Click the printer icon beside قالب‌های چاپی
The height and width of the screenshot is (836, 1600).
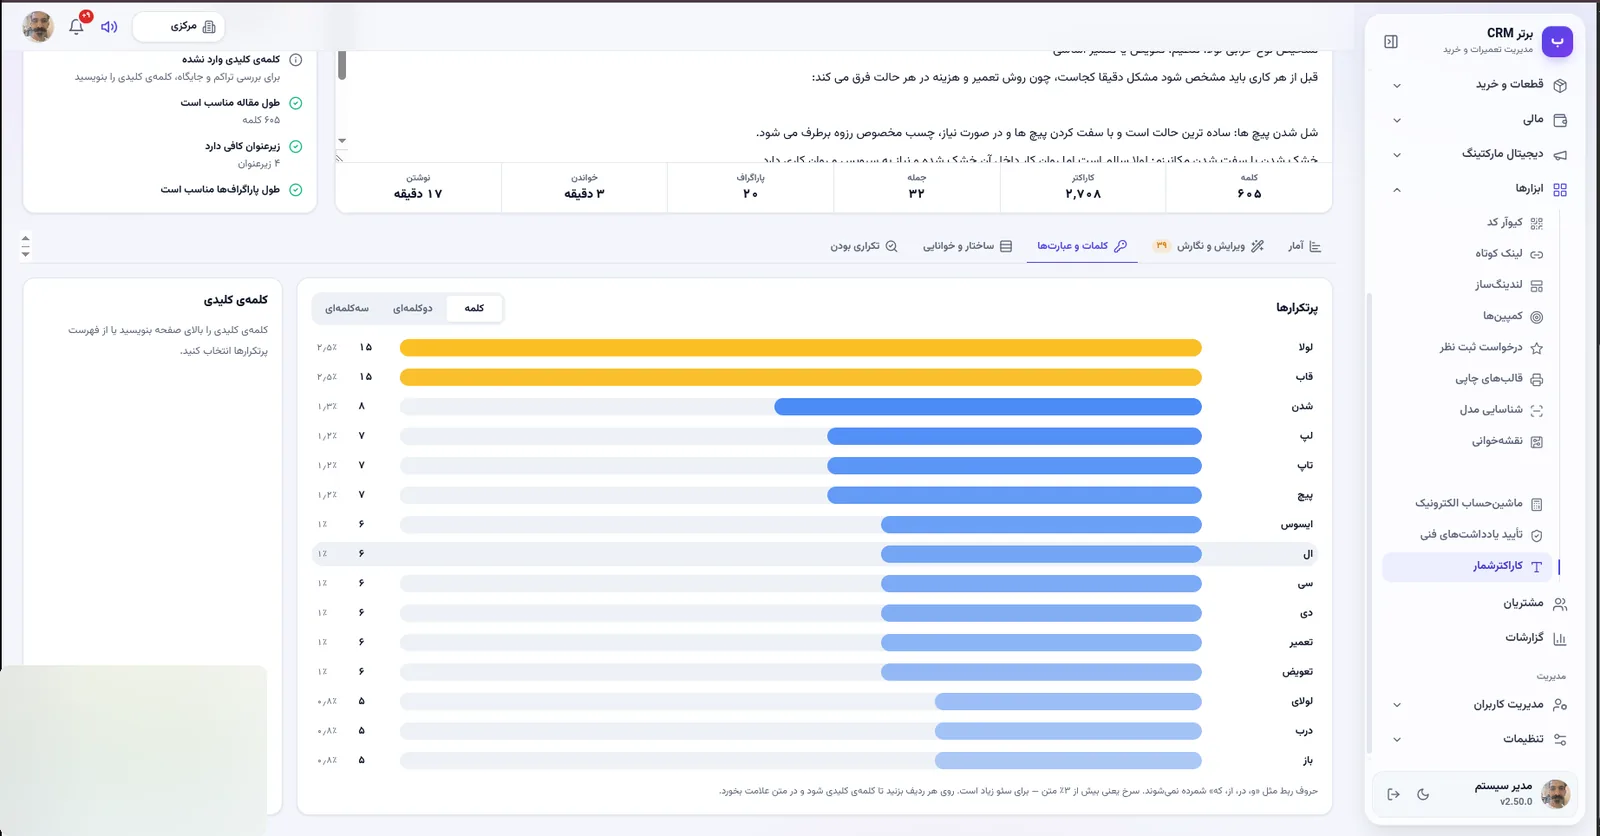pos(1537,379)
